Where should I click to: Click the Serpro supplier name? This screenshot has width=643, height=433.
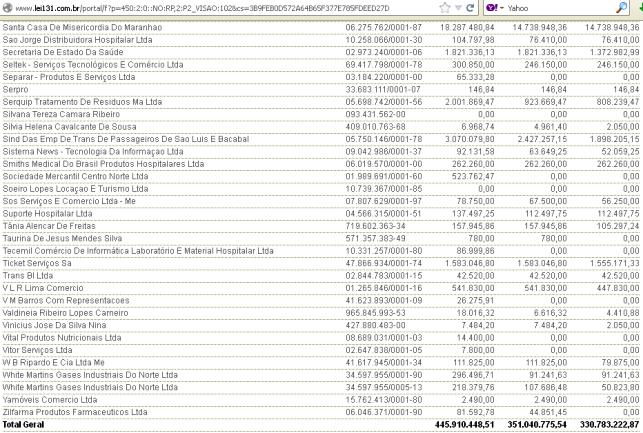15,89
